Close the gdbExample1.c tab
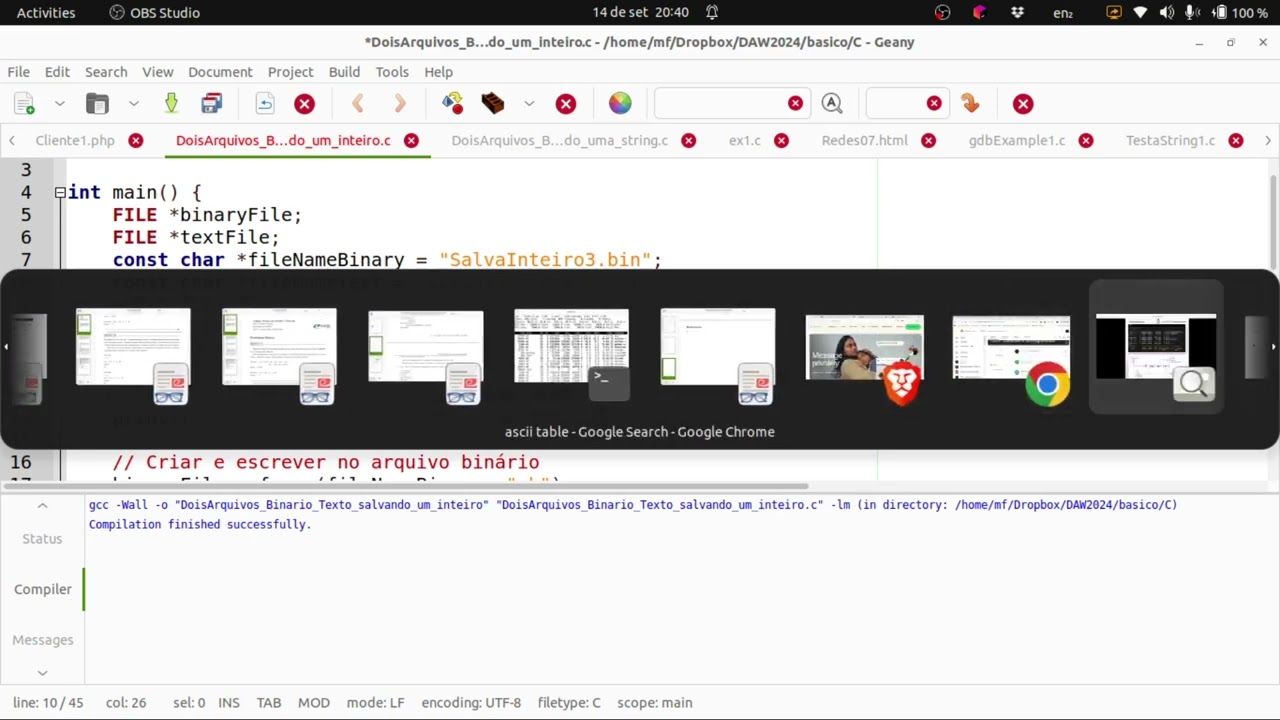Image resolution: width=1280 pixels, height=720 pixels. click(1086, 140)
